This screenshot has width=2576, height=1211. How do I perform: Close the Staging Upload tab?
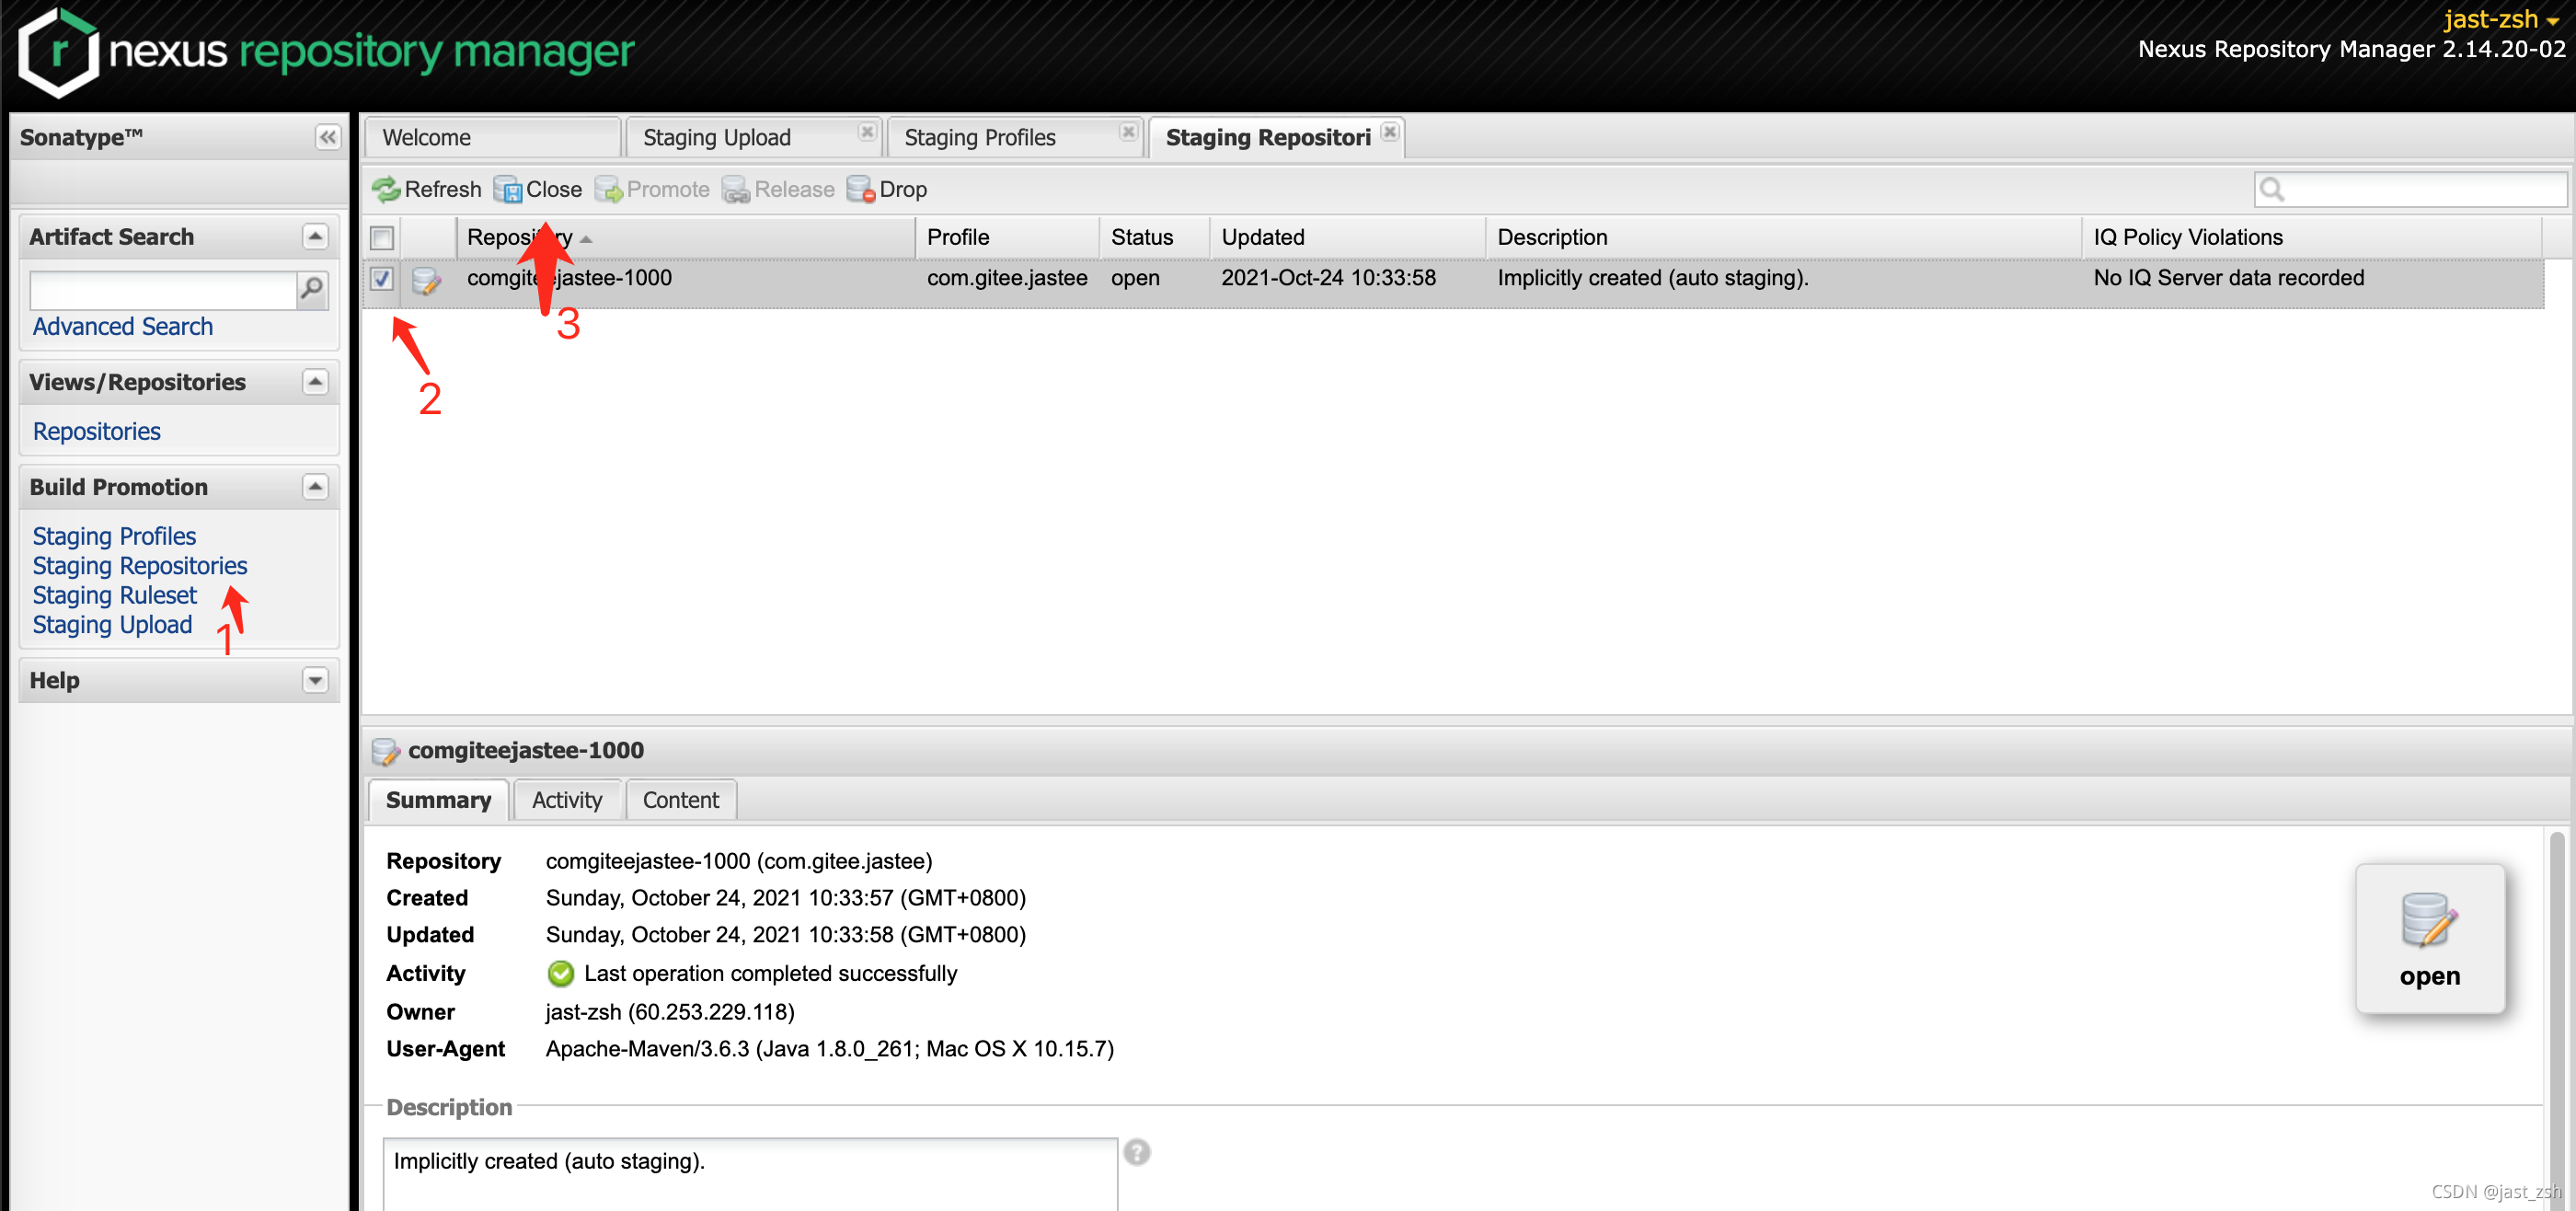click(866, 132)
